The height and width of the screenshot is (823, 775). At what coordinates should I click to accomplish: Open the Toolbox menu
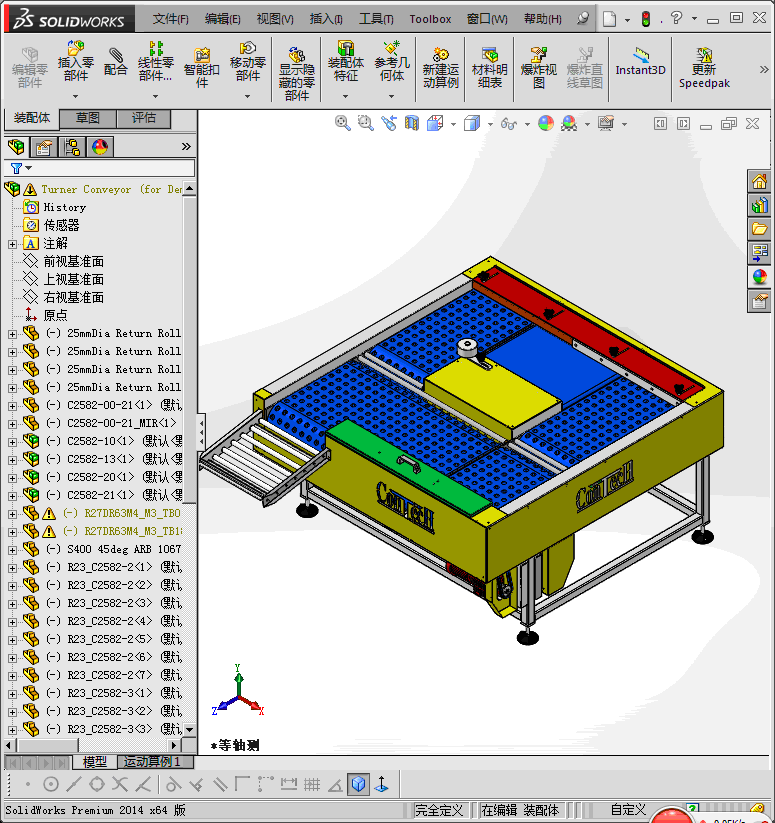[x=430, y=19]
